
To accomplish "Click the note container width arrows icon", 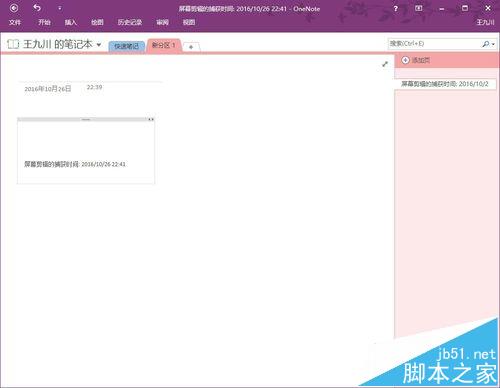I will click(x=151, y=119).
